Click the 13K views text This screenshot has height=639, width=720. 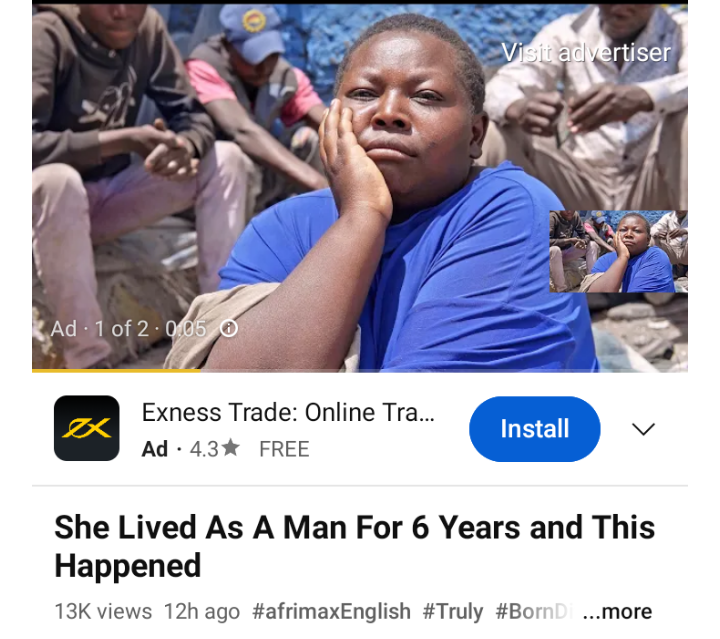(x=103, y=611)
